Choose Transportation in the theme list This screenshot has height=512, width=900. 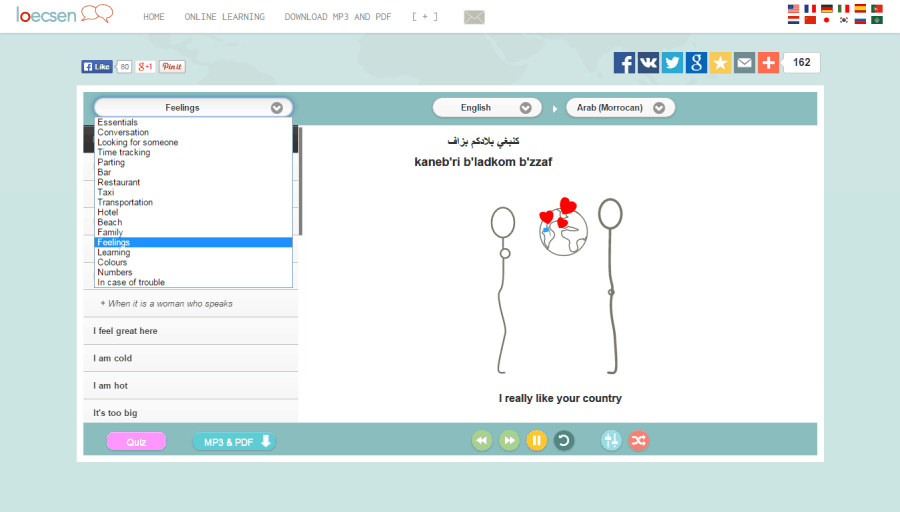(193, 203)
